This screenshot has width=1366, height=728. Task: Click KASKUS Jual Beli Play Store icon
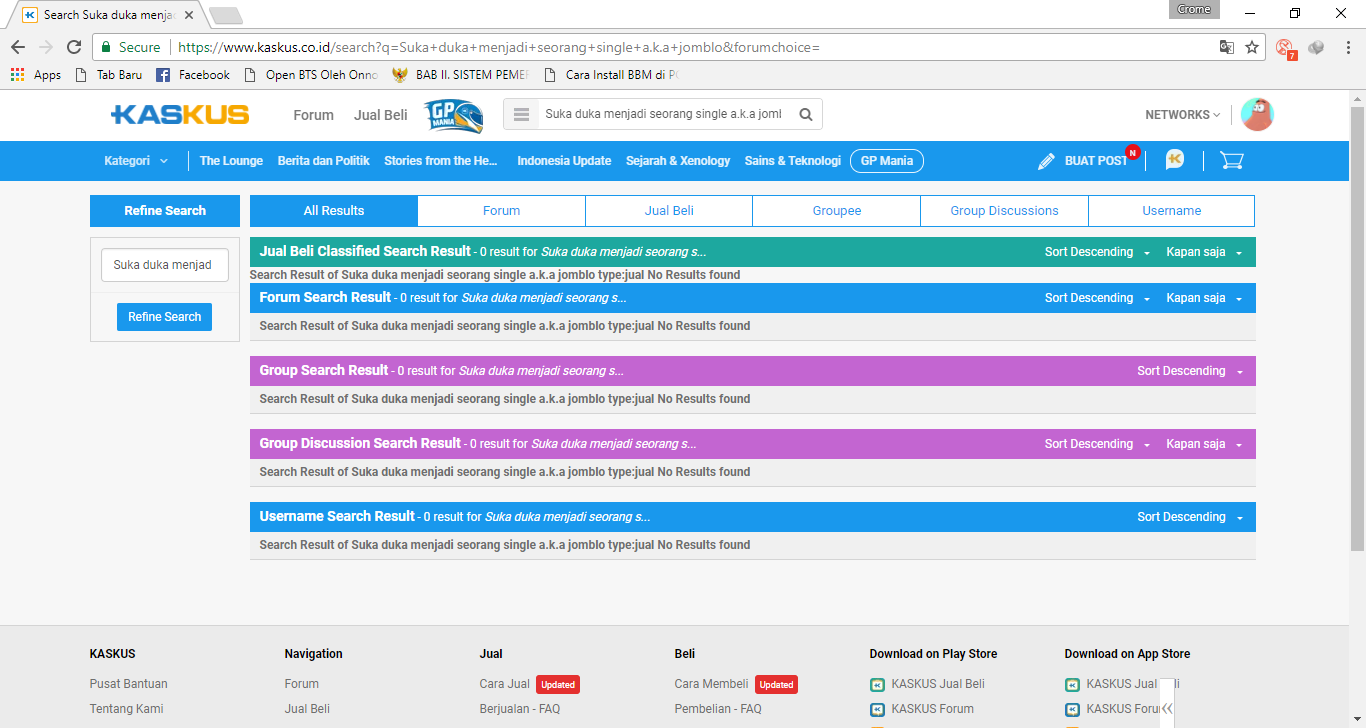[x=877, y=685]
